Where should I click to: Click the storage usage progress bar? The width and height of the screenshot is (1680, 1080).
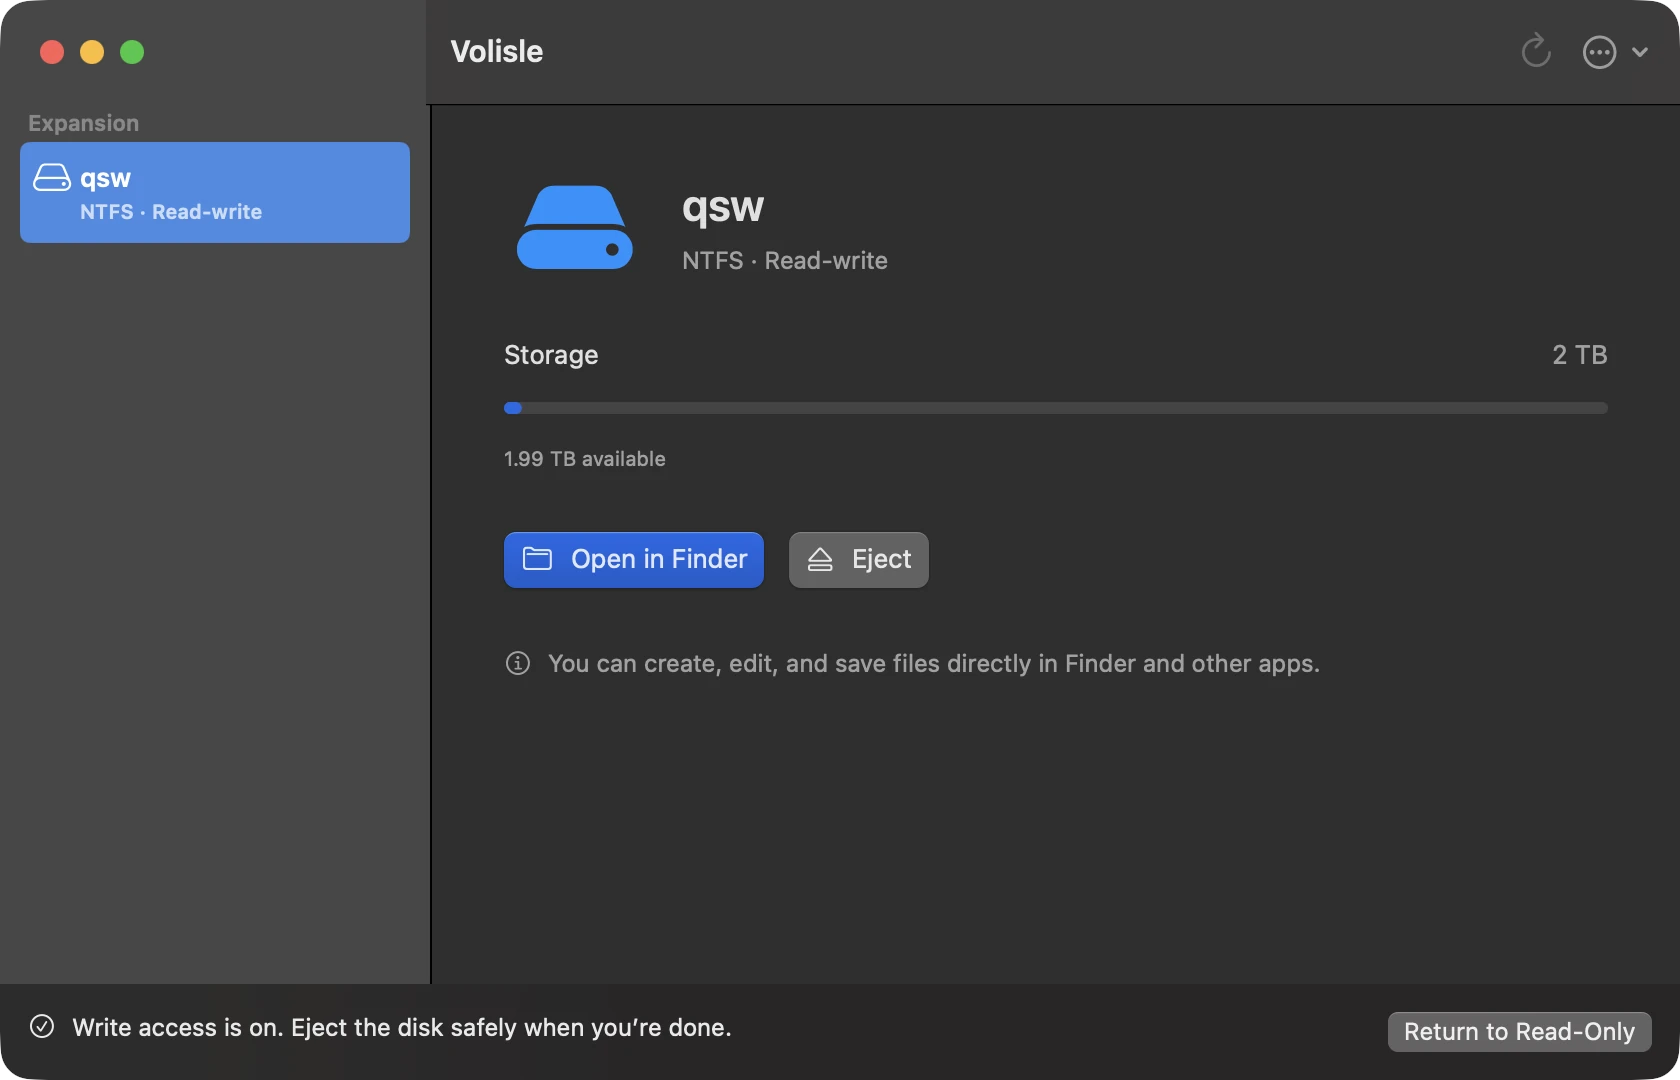coord(1056,408)
